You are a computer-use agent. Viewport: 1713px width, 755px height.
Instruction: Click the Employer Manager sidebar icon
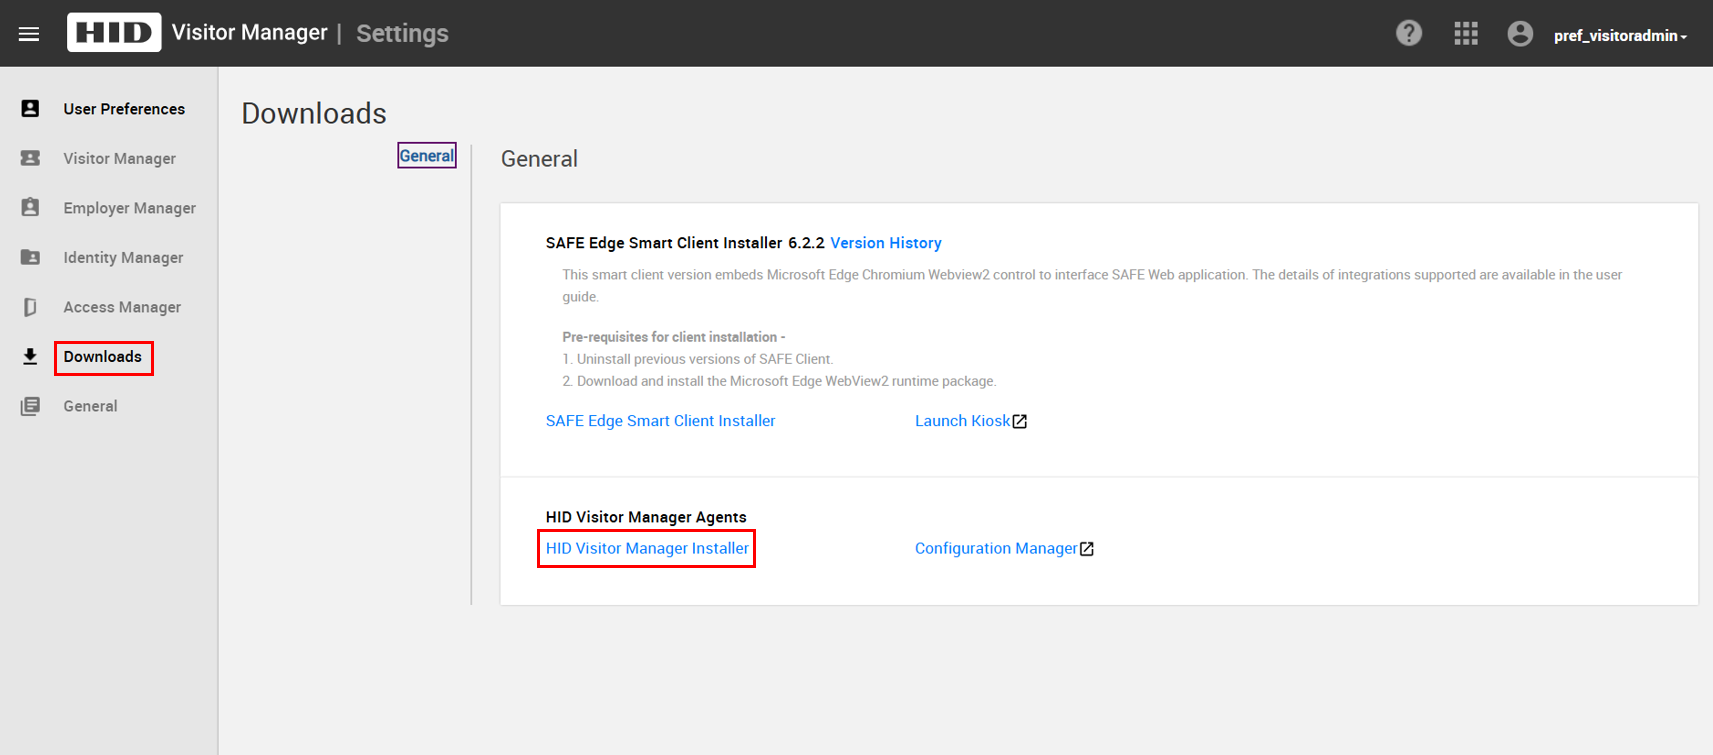pyautogui.click(x=31, y=208)
